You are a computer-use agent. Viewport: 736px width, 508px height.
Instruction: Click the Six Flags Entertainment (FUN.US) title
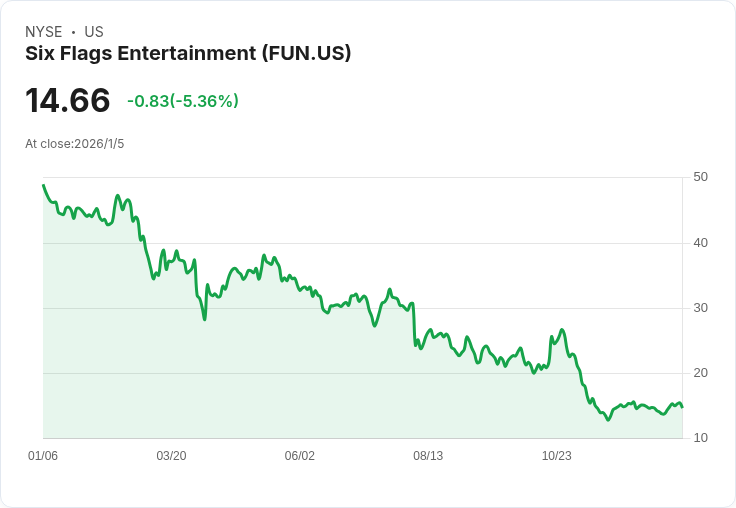coord(188,53)
